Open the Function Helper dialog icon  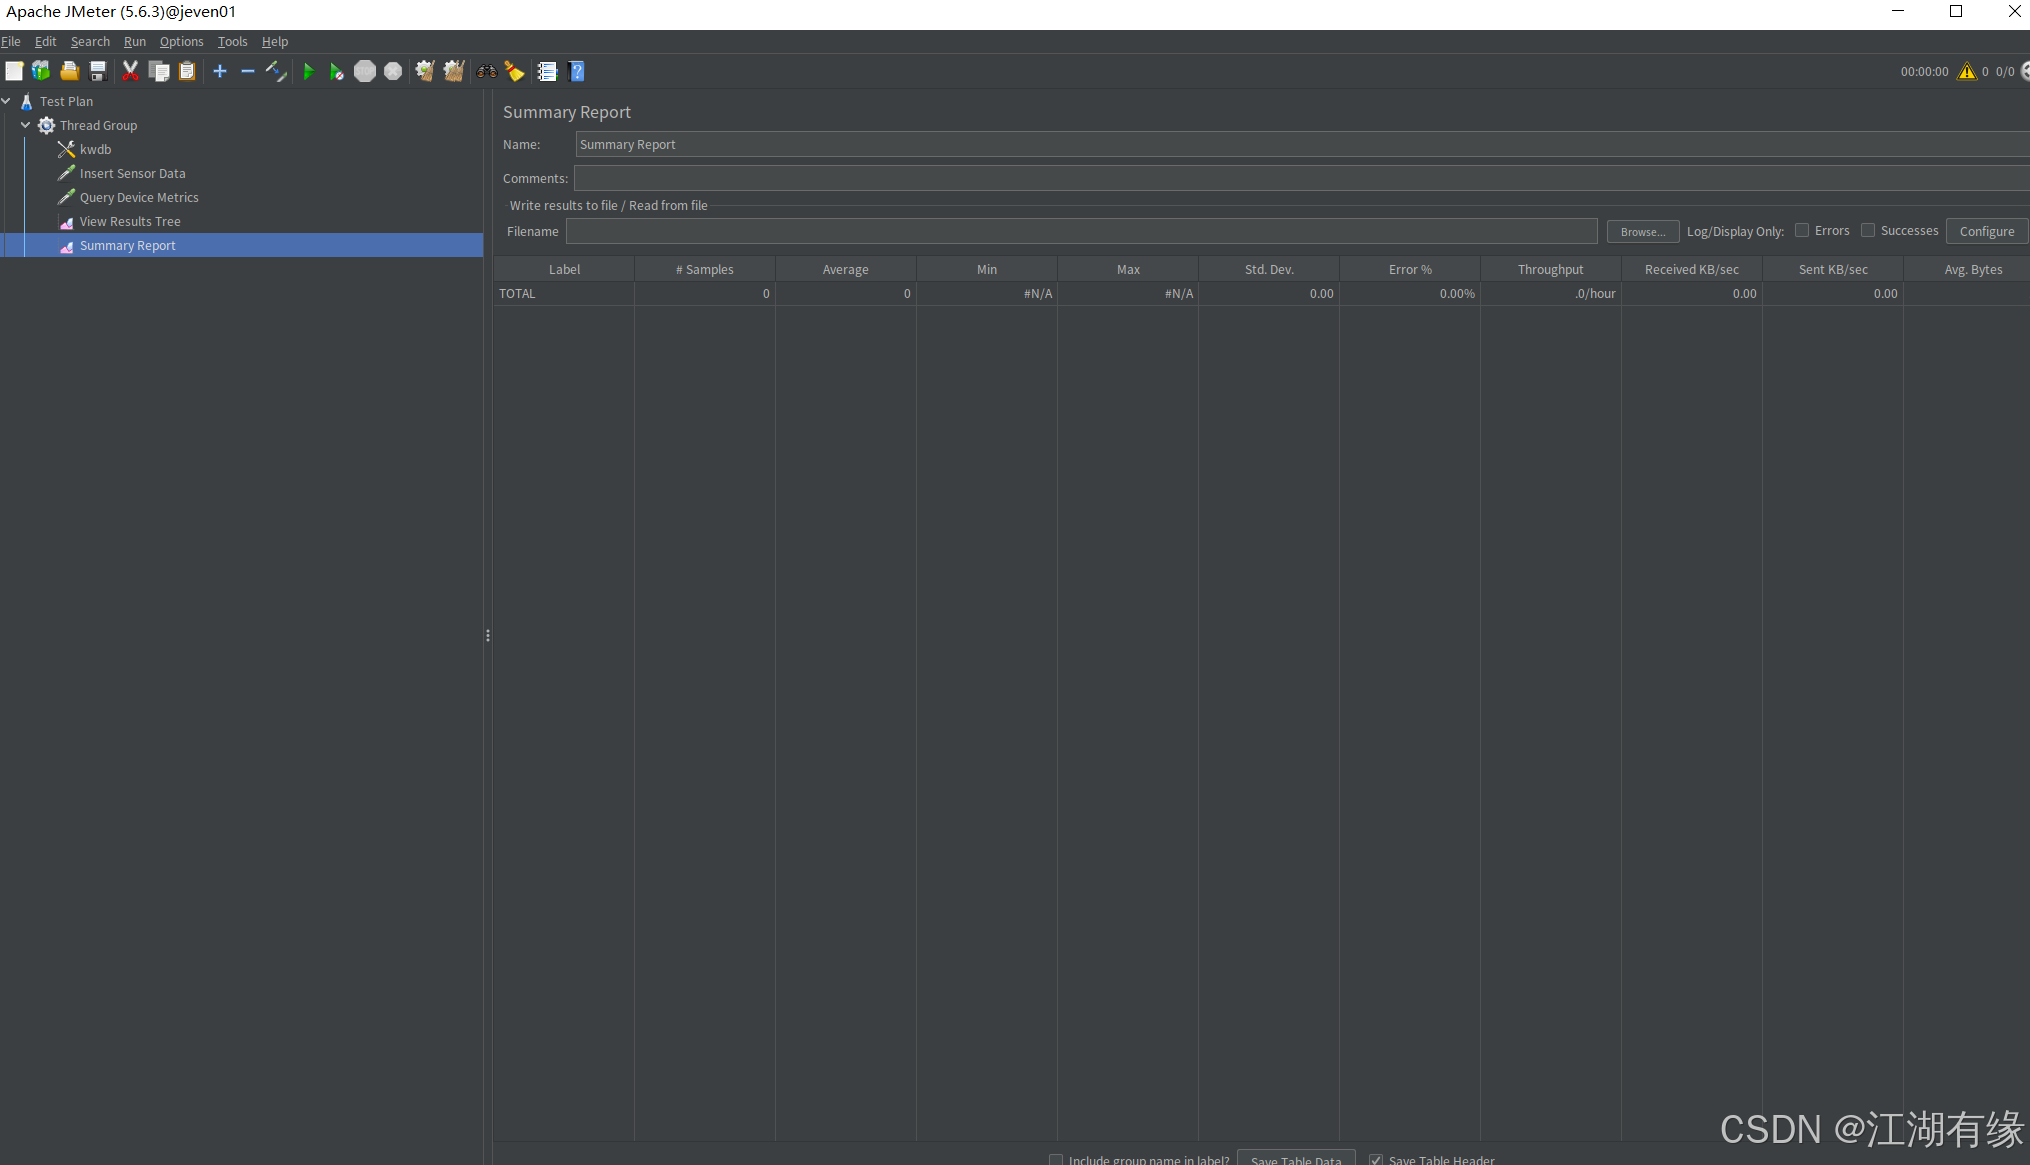[x=546, y=71]
